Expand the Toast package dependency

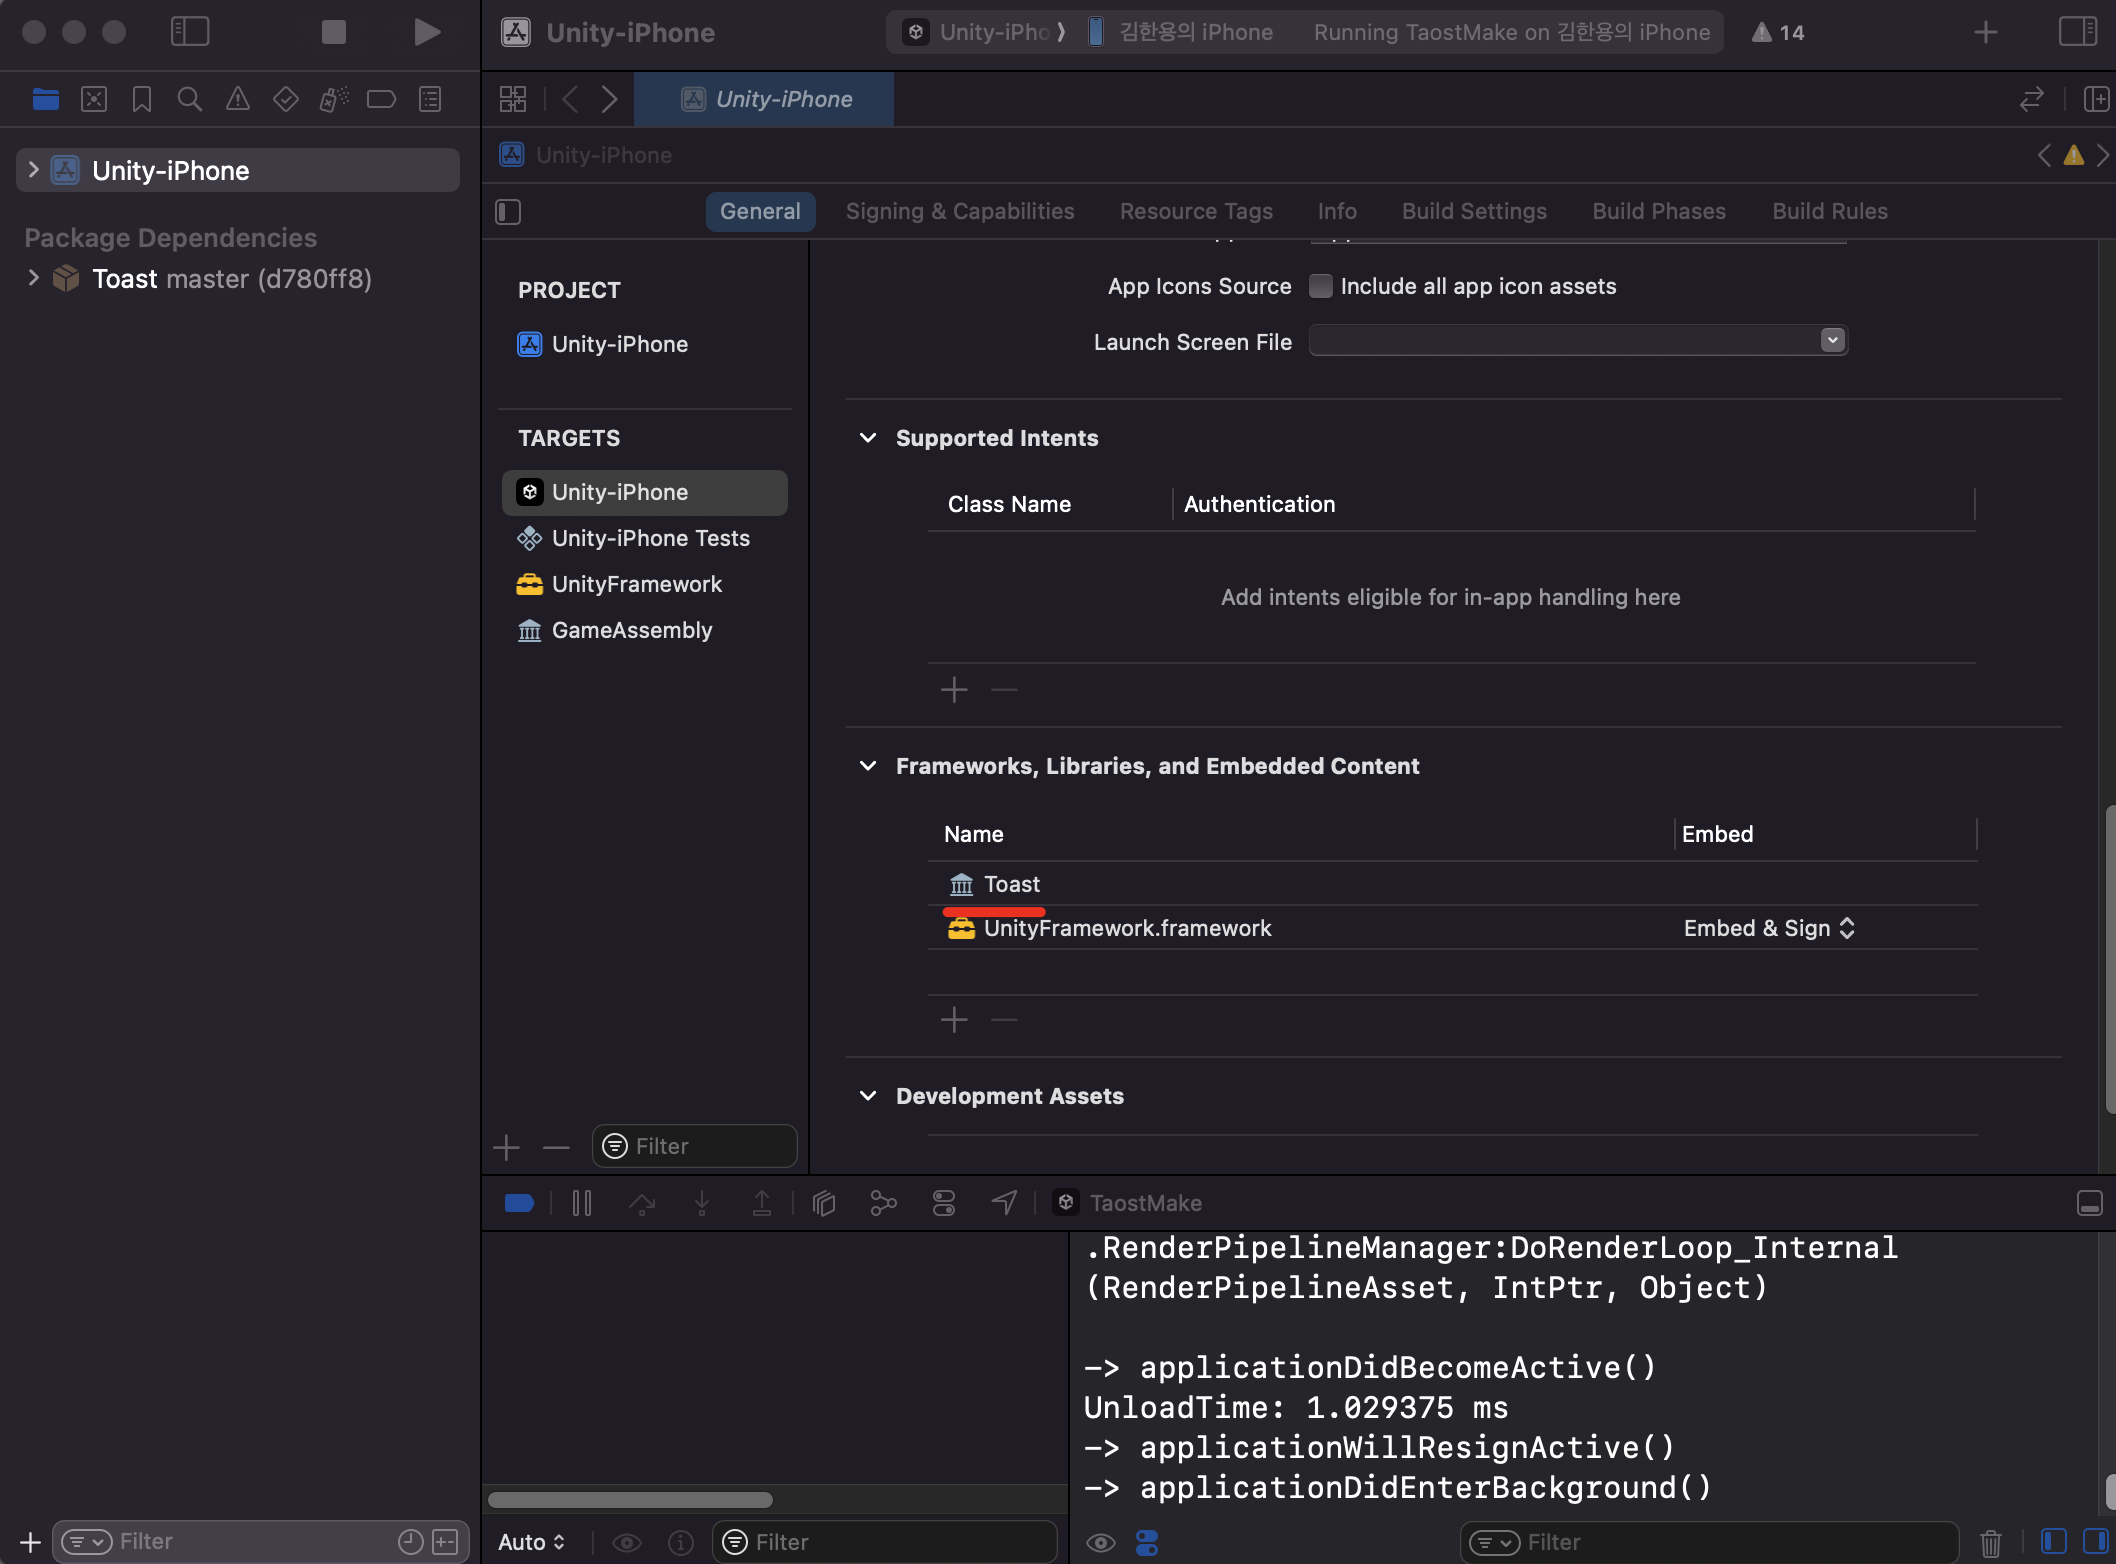click(33, 278)
